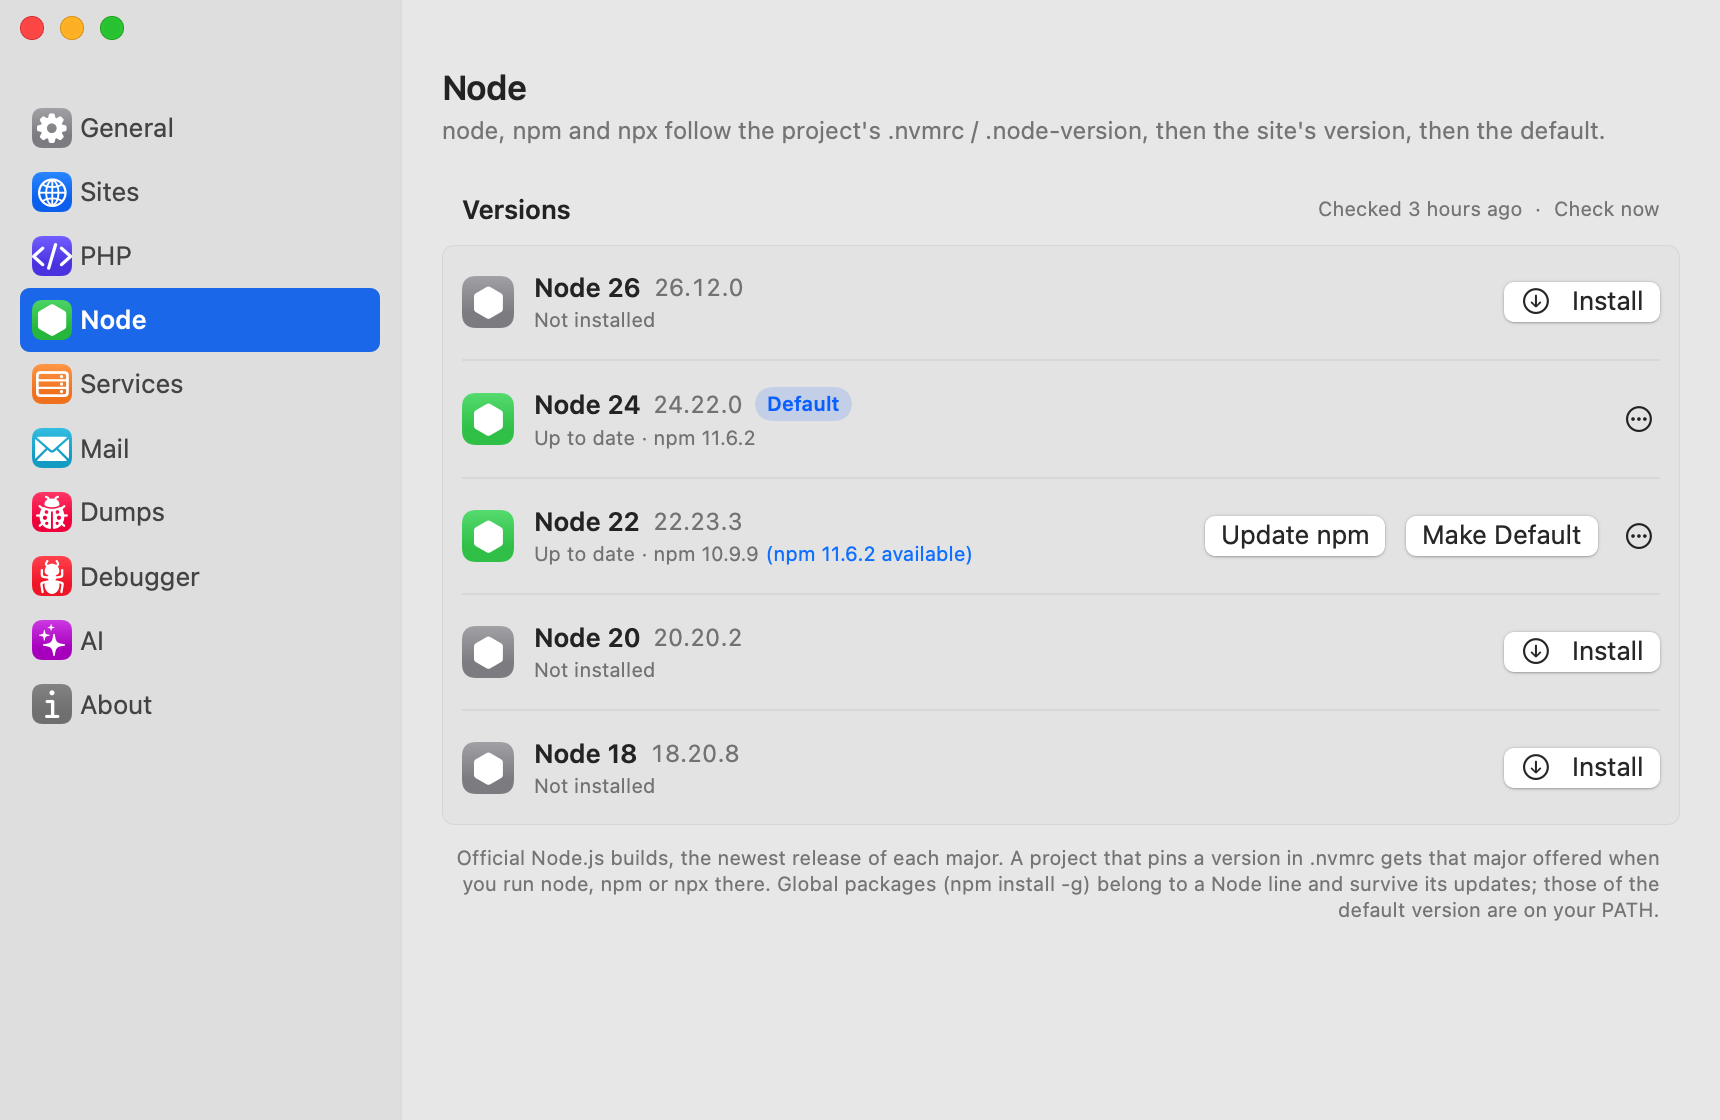Screen dimensions: 1720x1120
Task: Click the Node 26 title text
Action: 587,288
